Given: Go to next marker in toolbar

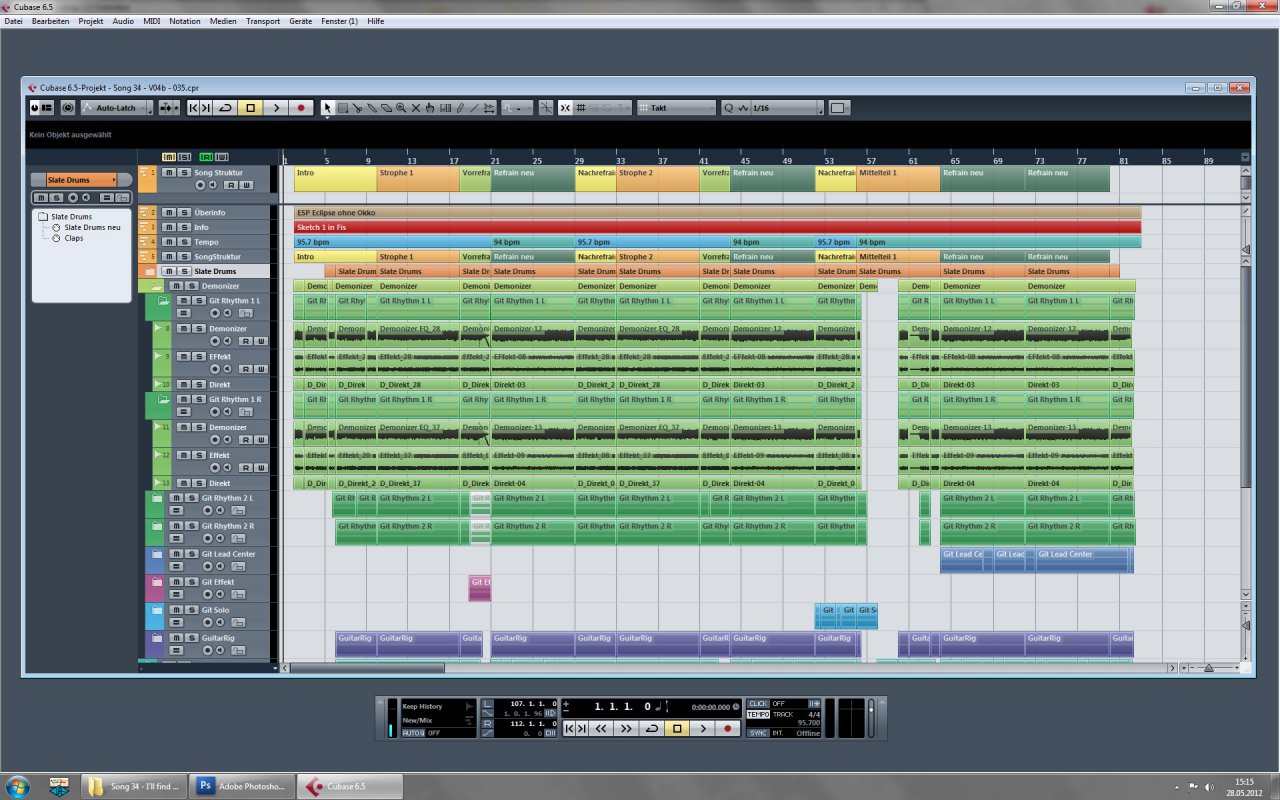Looking at the screenshot, I should click(x=206, y=108).
